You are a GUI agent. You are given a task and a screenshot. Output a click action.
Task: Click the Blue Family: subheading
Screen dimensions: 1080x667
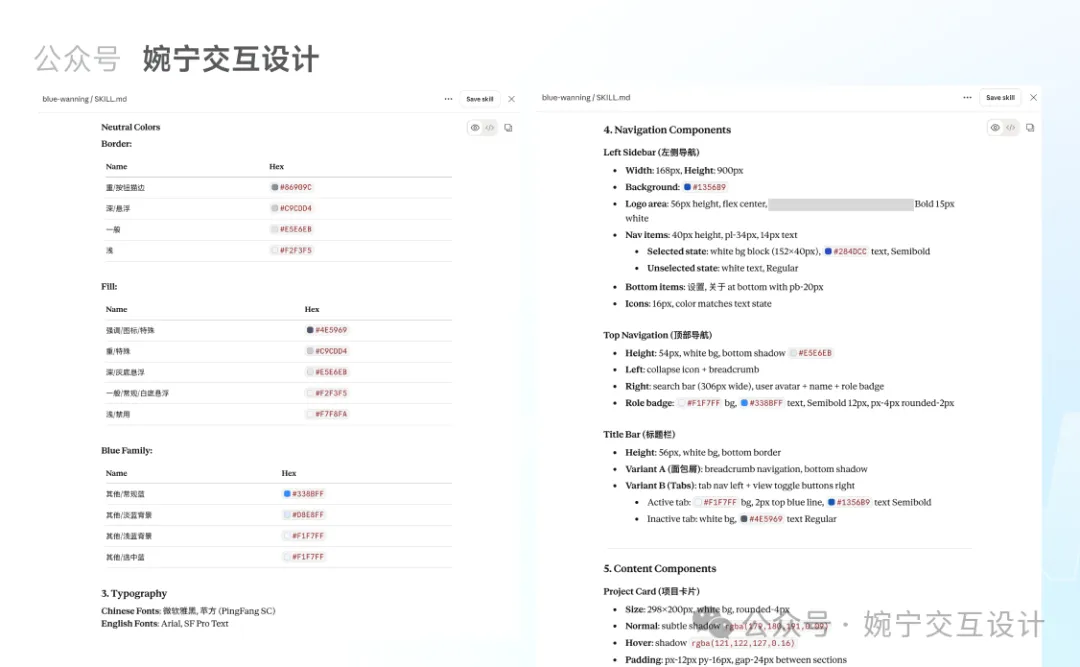[x=127, y=451]
